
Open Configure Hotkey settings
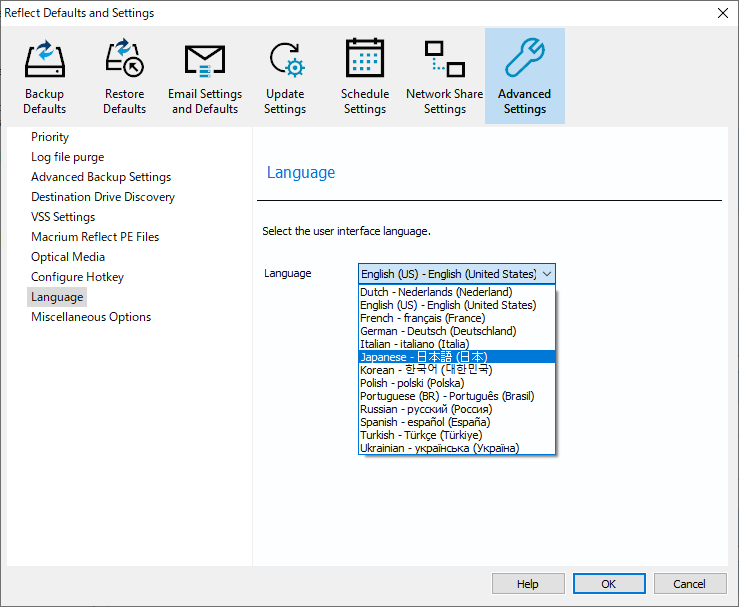click(x=77, y=277)
